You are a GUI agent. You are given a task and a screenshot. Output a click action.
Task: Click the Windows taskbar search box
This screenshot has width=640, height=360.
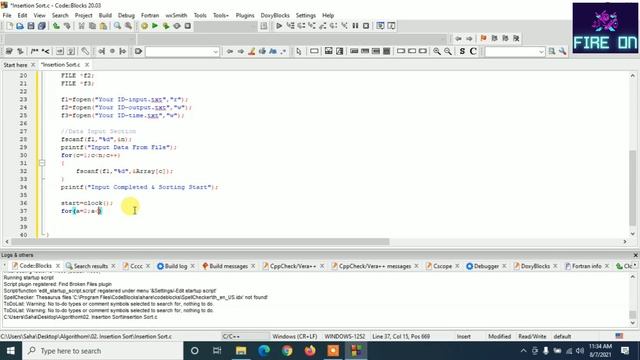(x=102, y=351)
